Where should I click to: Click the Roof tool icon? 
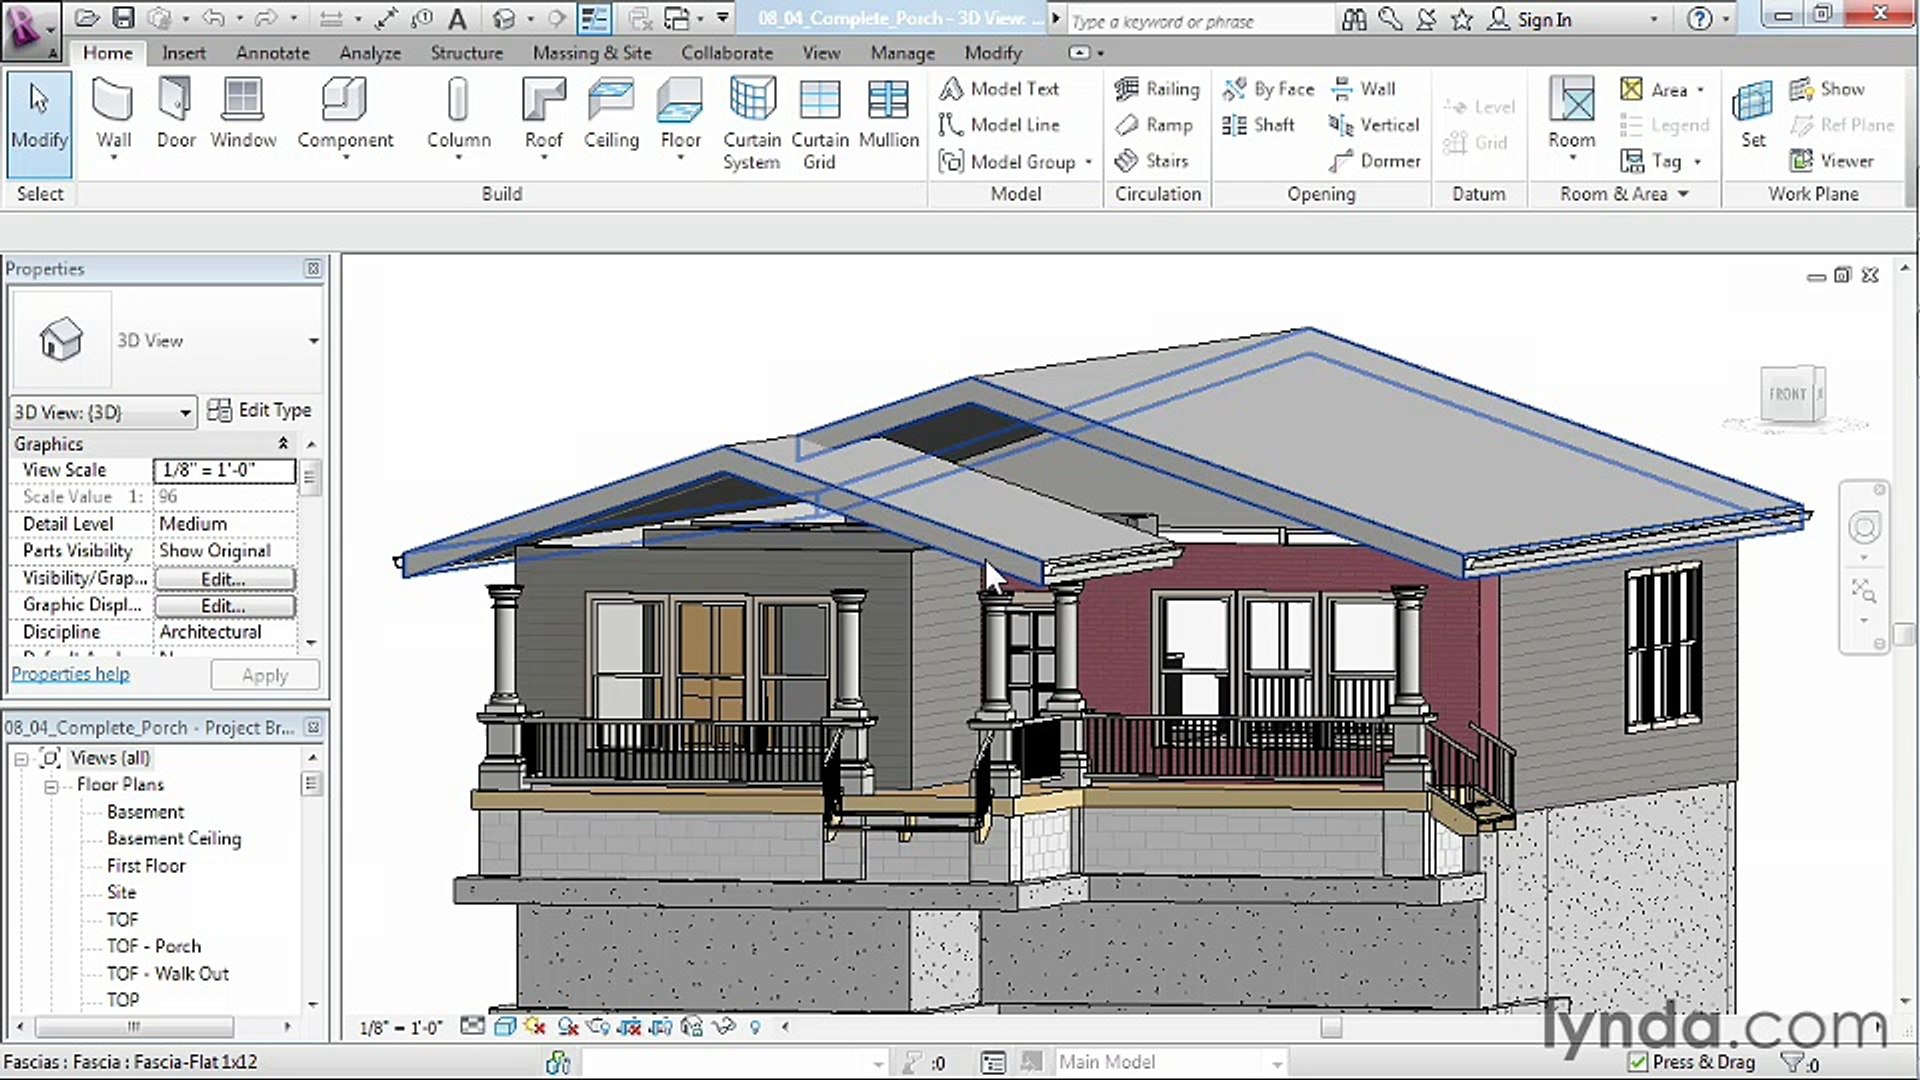[543, 100]
